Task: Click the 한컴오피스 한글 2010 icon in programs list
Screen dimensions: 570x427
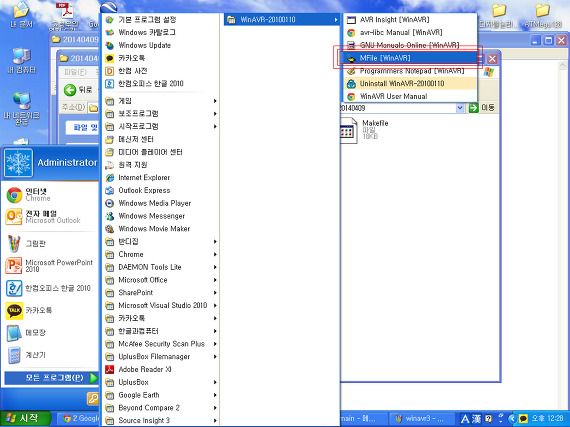Action: 109,84
